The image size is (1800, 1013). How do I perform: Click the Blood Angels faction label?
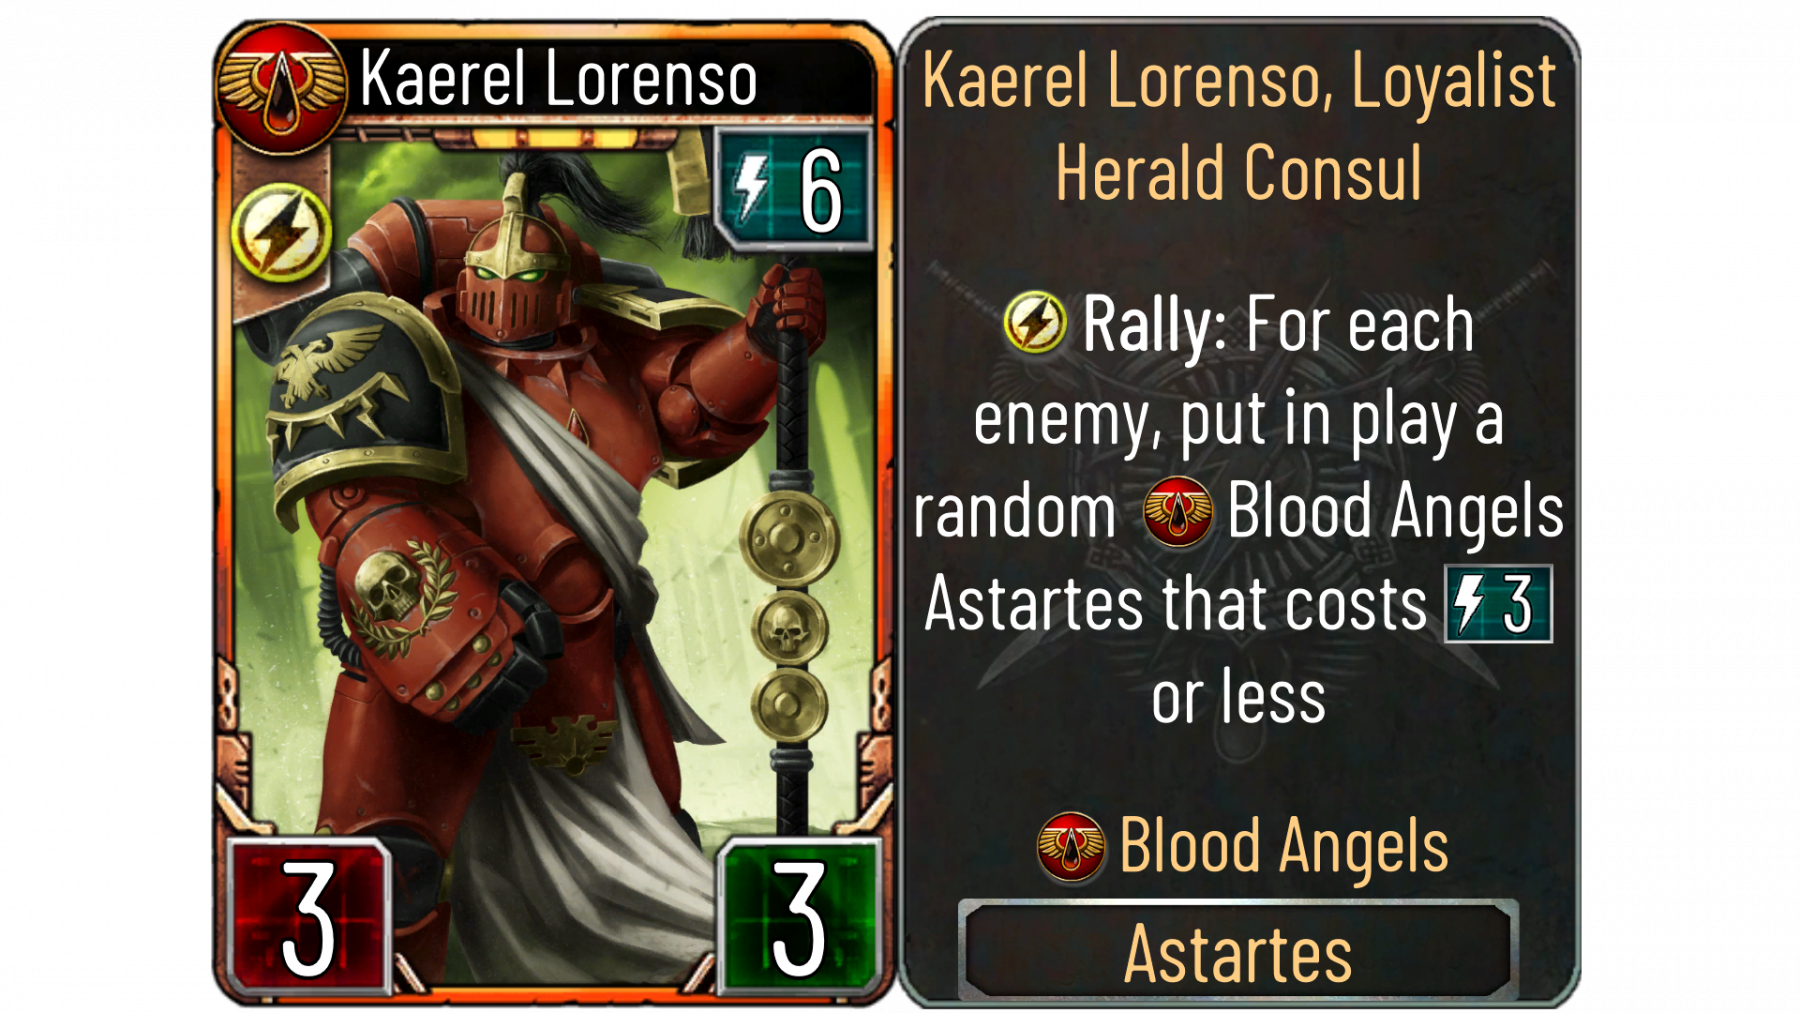(1284, 846)
